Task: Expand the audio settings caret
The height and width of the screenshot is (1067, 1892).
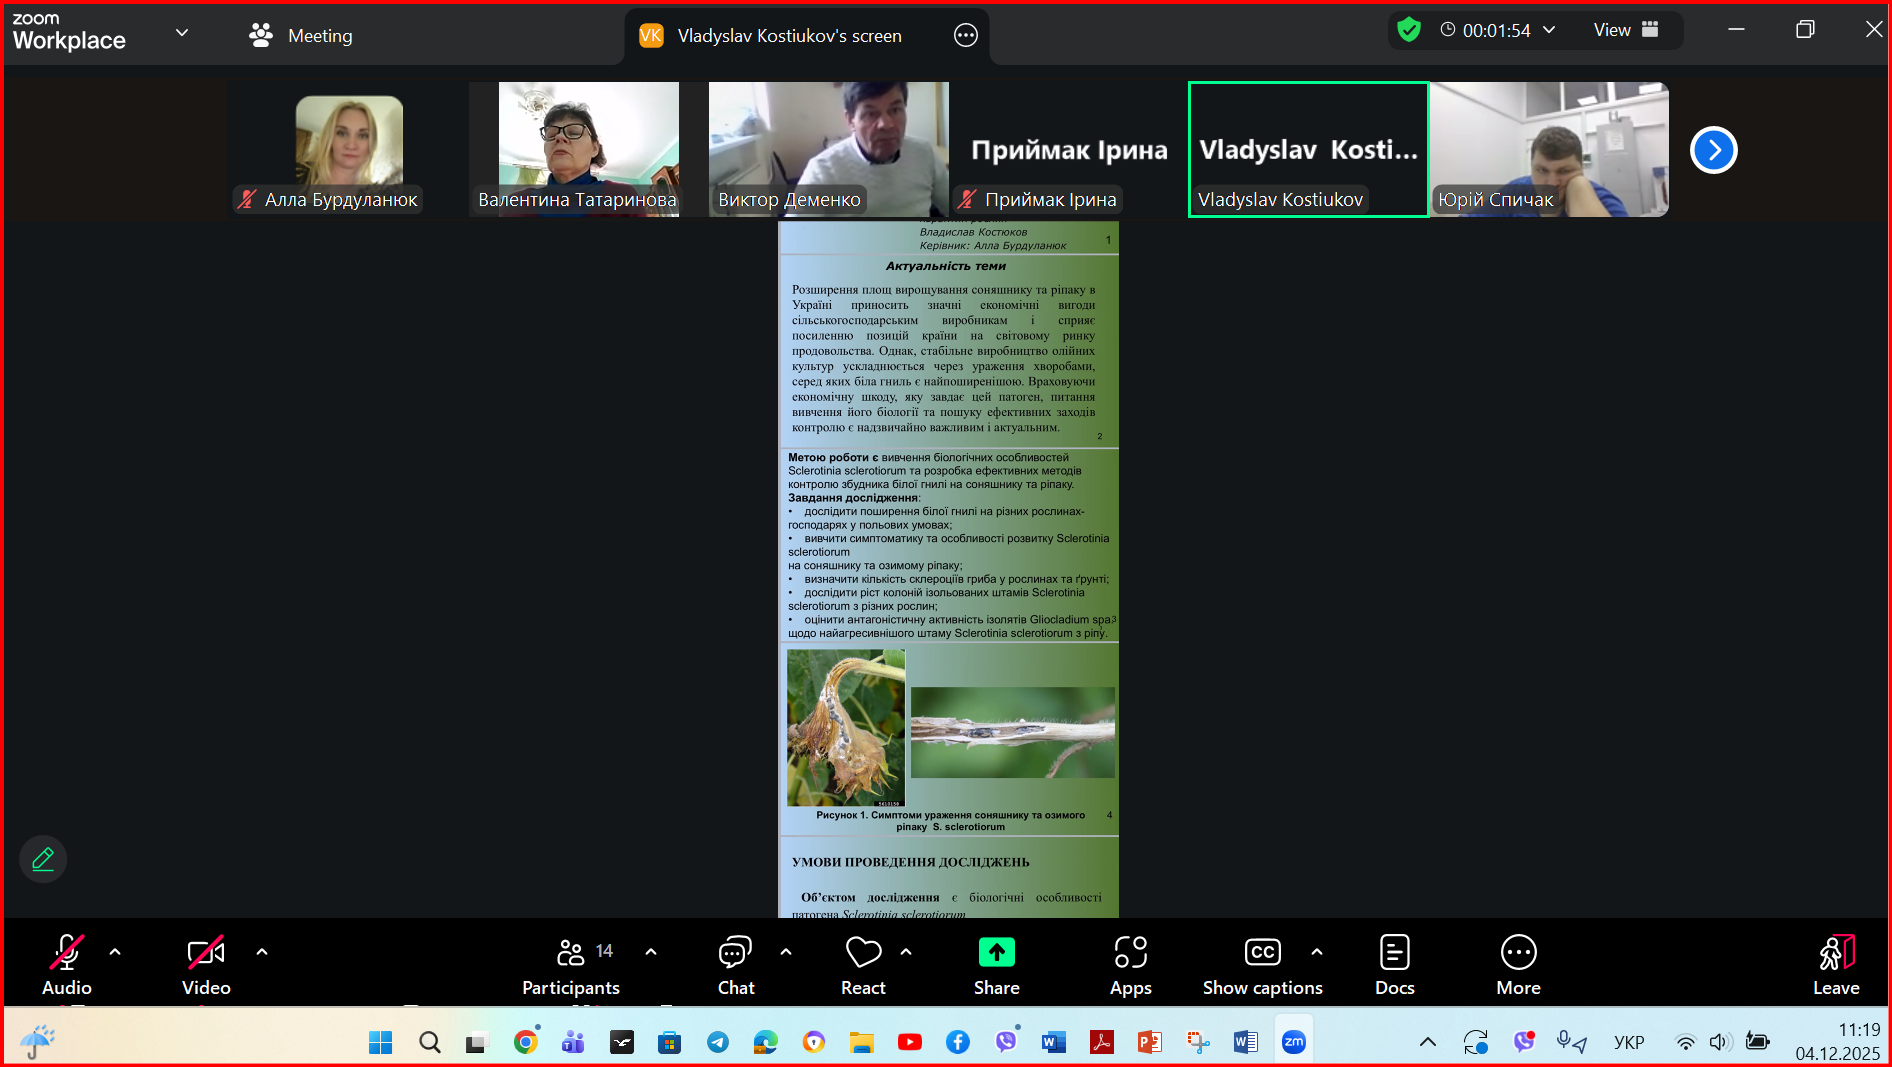Action: click(115, 952)
